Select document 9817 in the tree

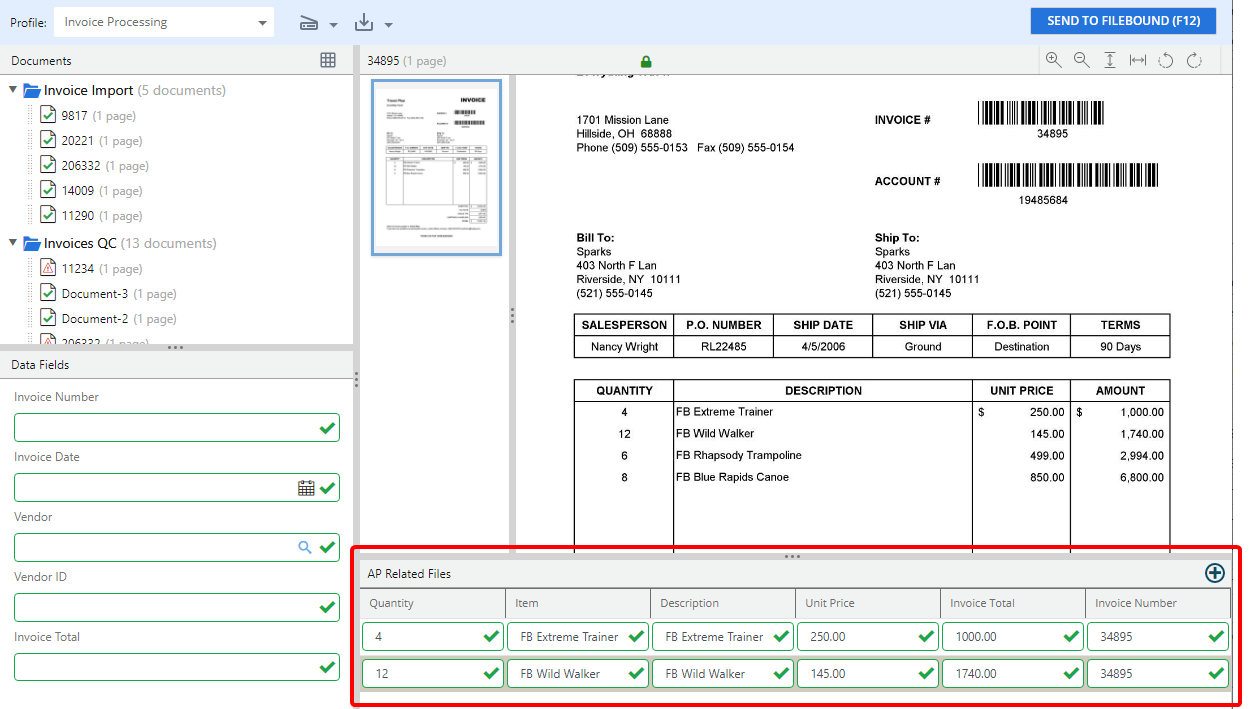[x=74, y=115]
